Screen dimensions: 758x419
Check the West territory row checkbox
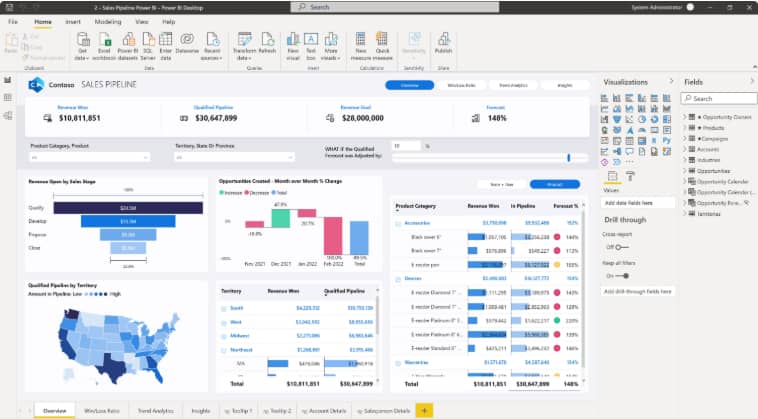click(x=223, y=322)
